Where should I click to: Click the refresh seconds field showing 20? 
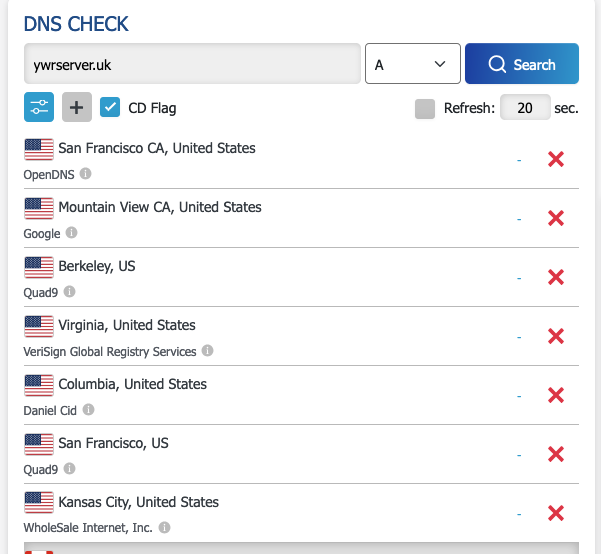(x=525, y=107)
